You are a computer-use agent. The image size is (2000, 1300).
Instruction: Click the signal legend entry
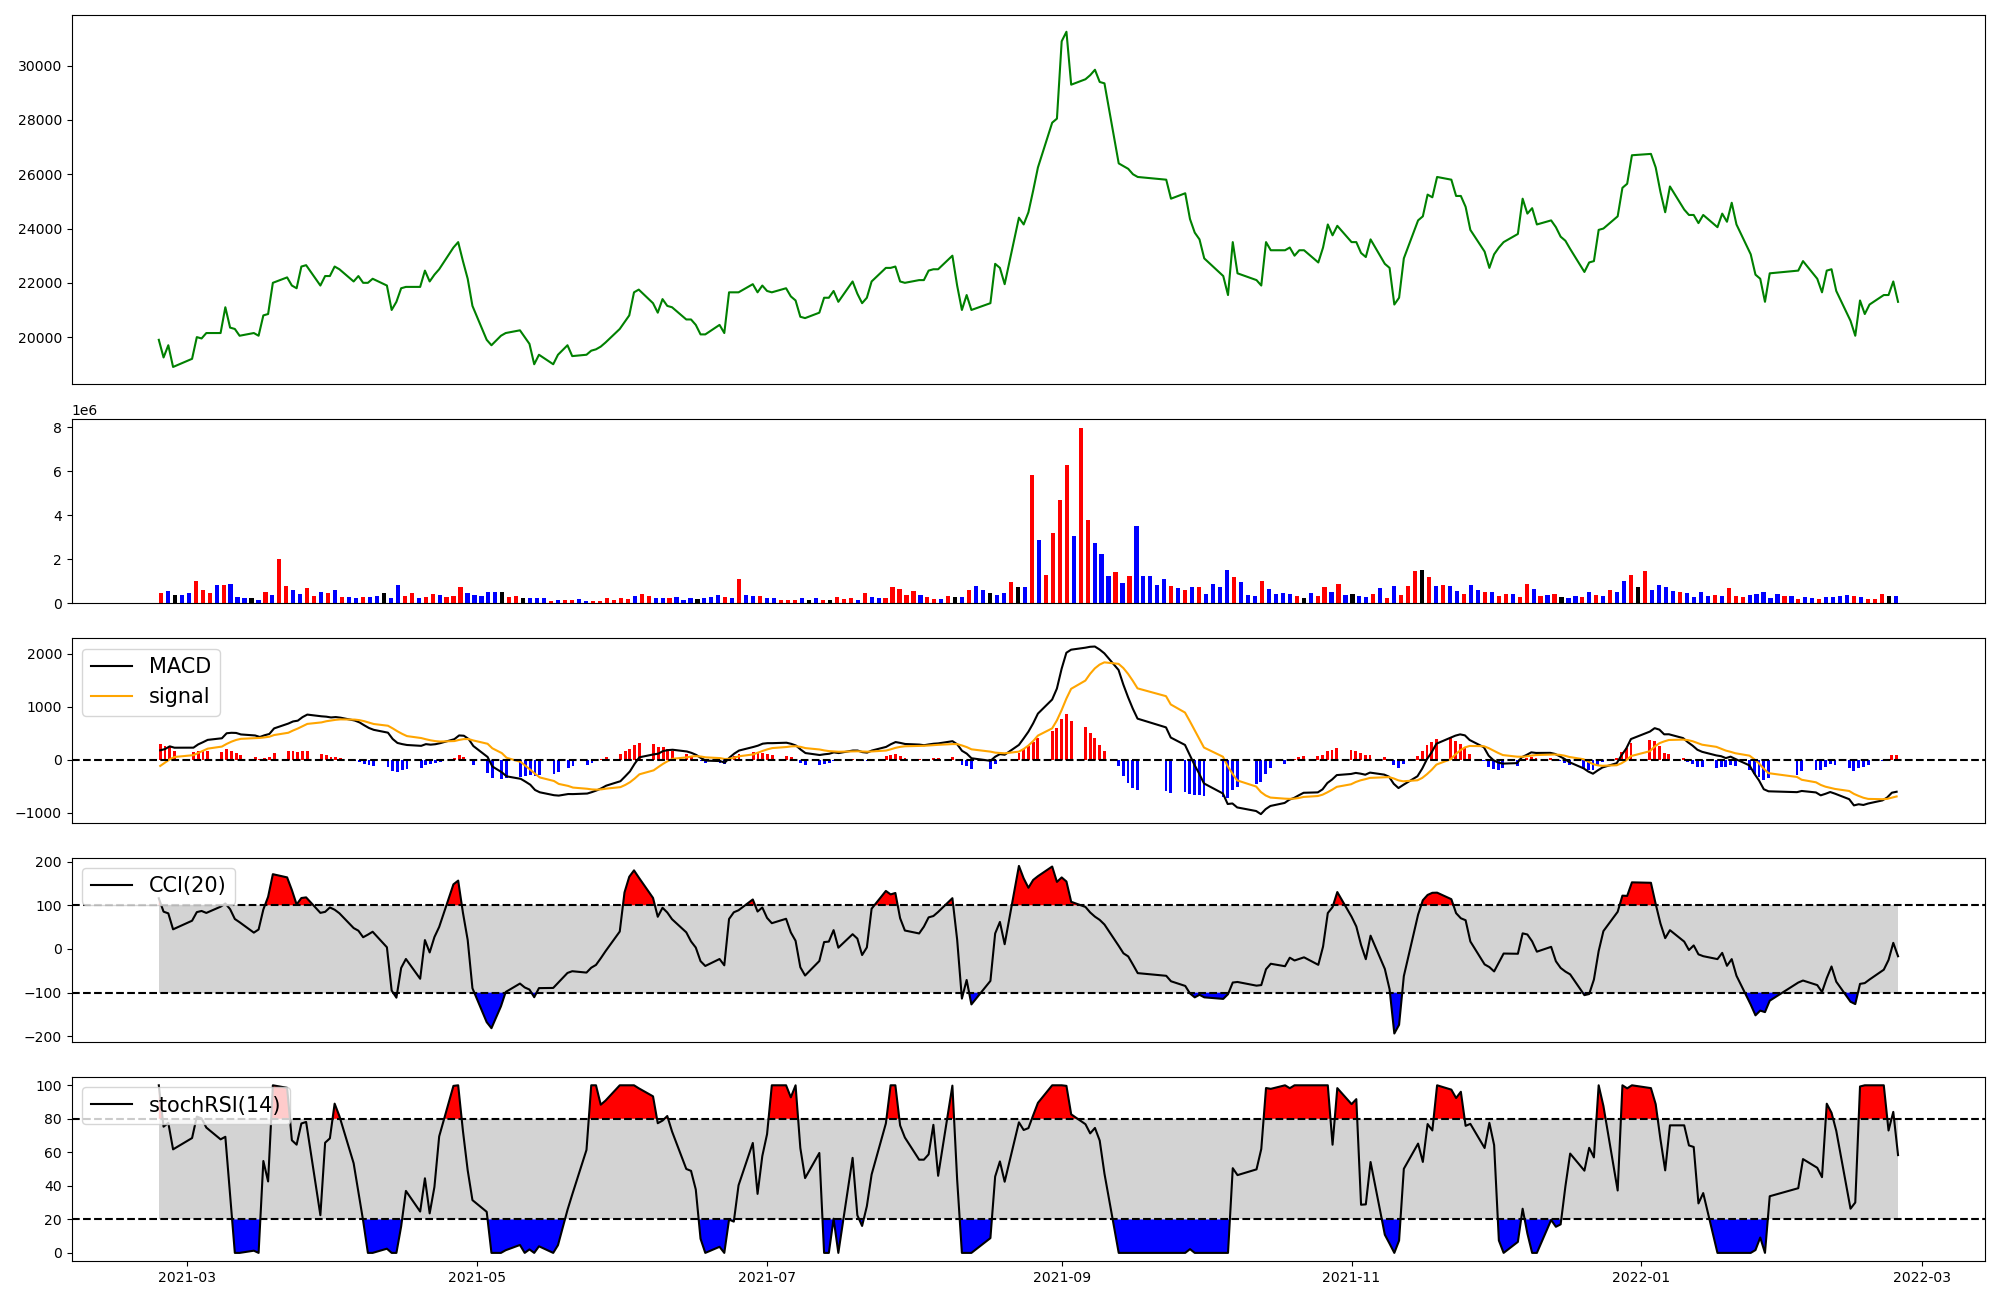178,696
